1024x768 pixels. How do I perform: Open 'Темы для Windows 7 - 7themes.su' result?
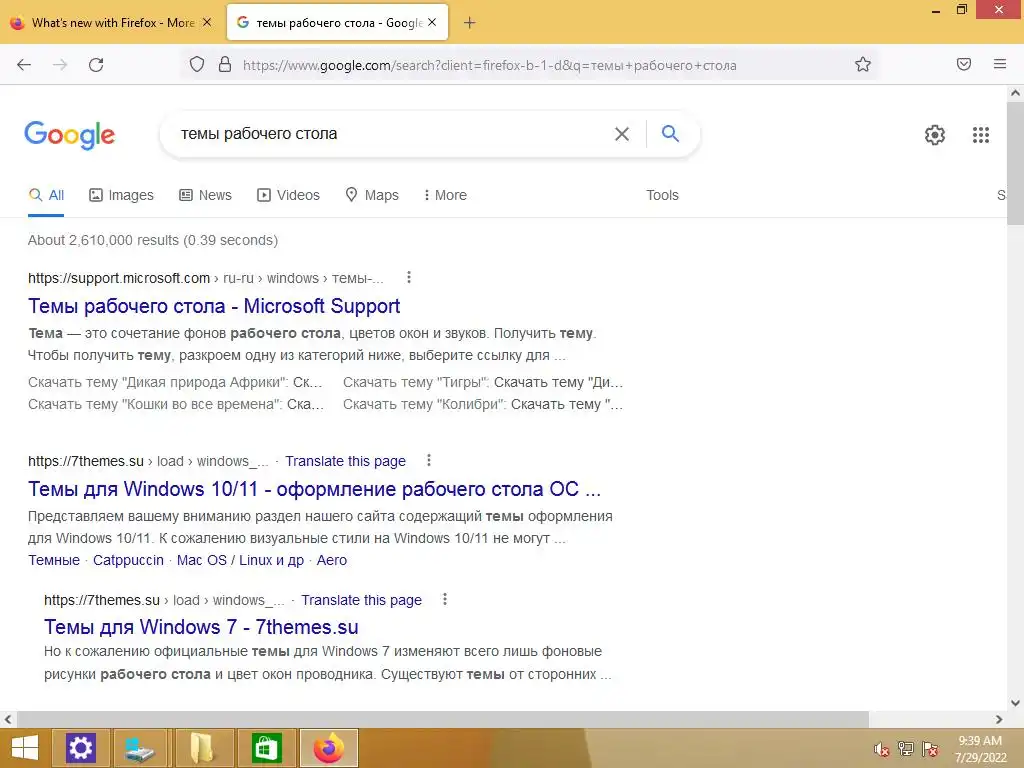click(x=201, y=627)
